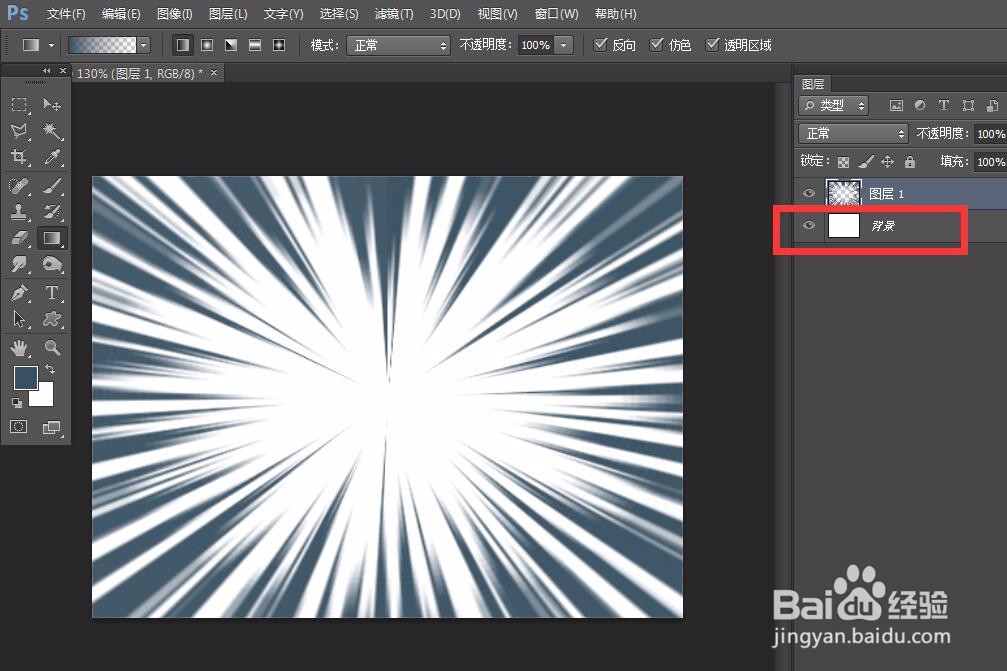Click the background color swatch
This screenshot has height=671, width=1007.
tap(44, 397)
